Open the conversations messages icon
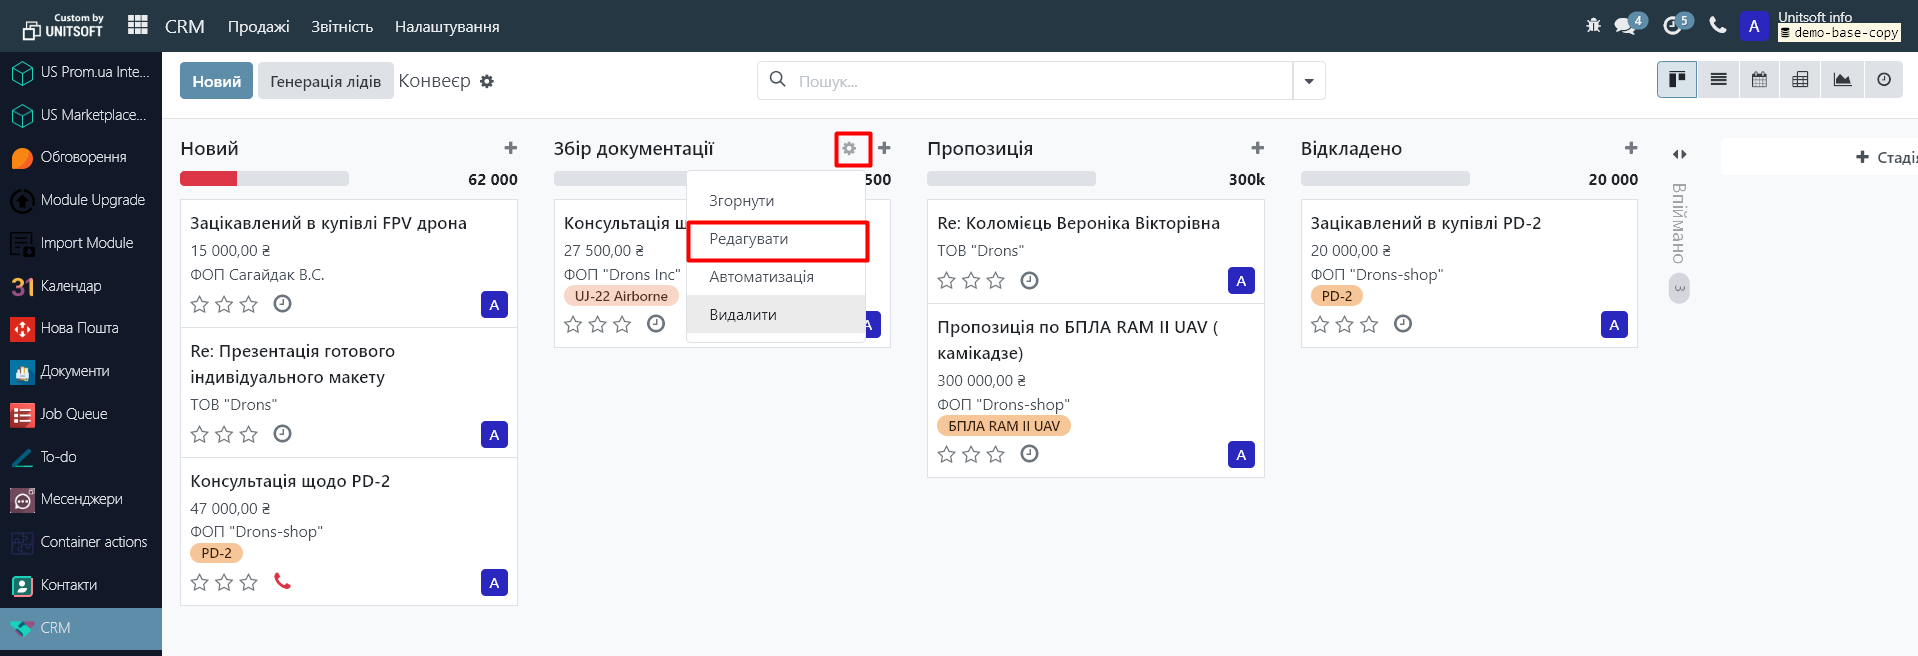Image resolution: width=1918 pixels, height=656 pixels. (1625, 26)
